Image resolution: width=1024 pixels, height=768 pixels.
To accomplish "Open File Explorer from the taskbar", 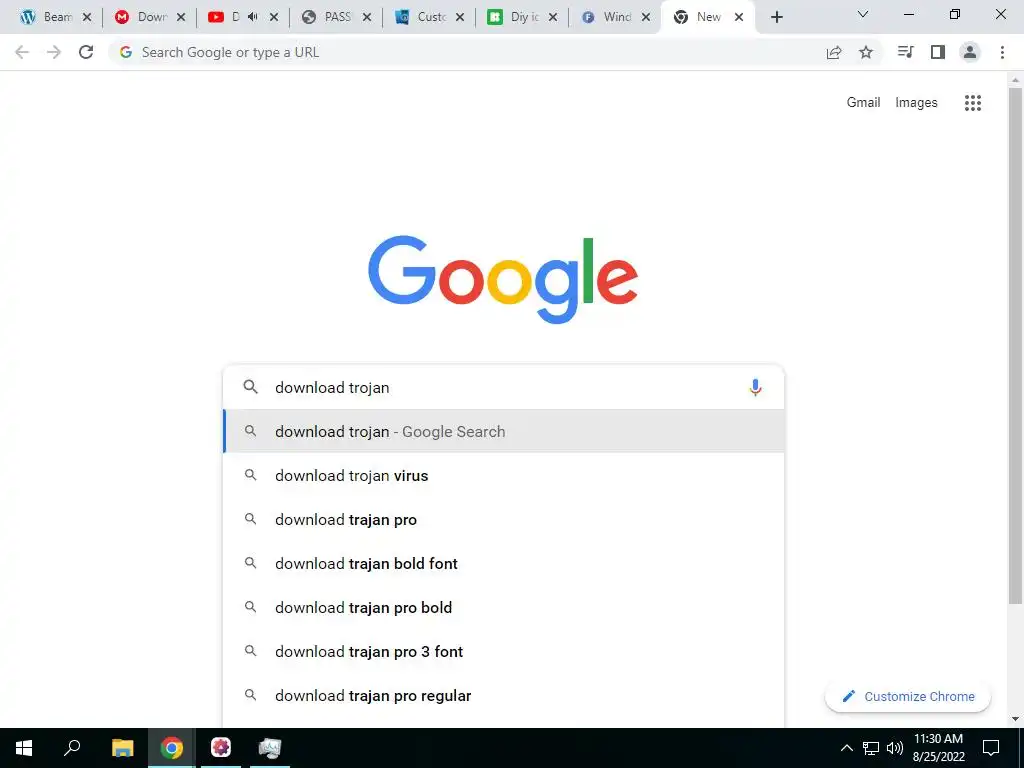I will coord(122,748).
